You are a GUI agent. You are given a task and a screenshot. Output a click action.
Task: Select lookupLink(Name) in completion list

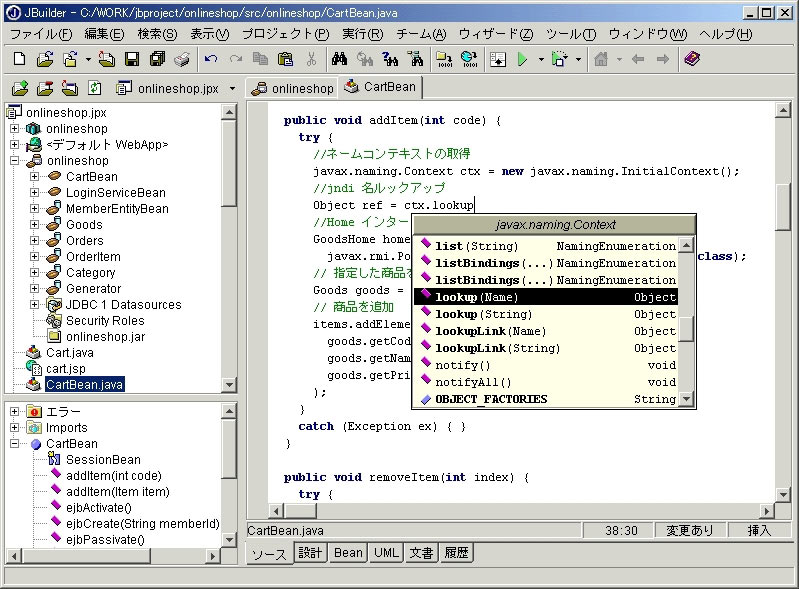coord(490,331)
